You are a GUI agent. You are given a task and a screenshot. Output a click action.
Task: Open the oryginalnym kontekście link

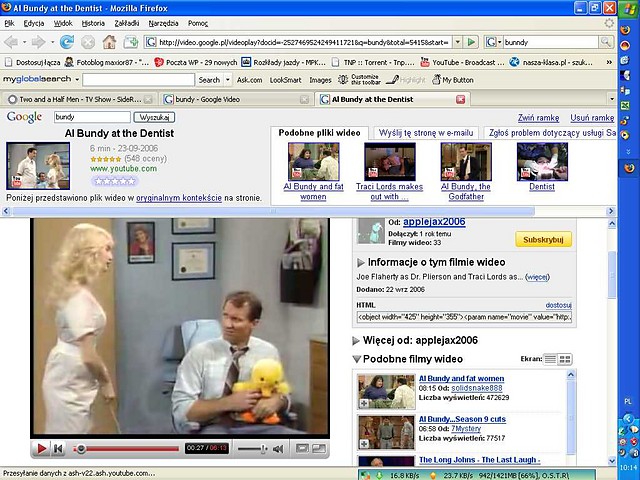click(x=179, y=198)
